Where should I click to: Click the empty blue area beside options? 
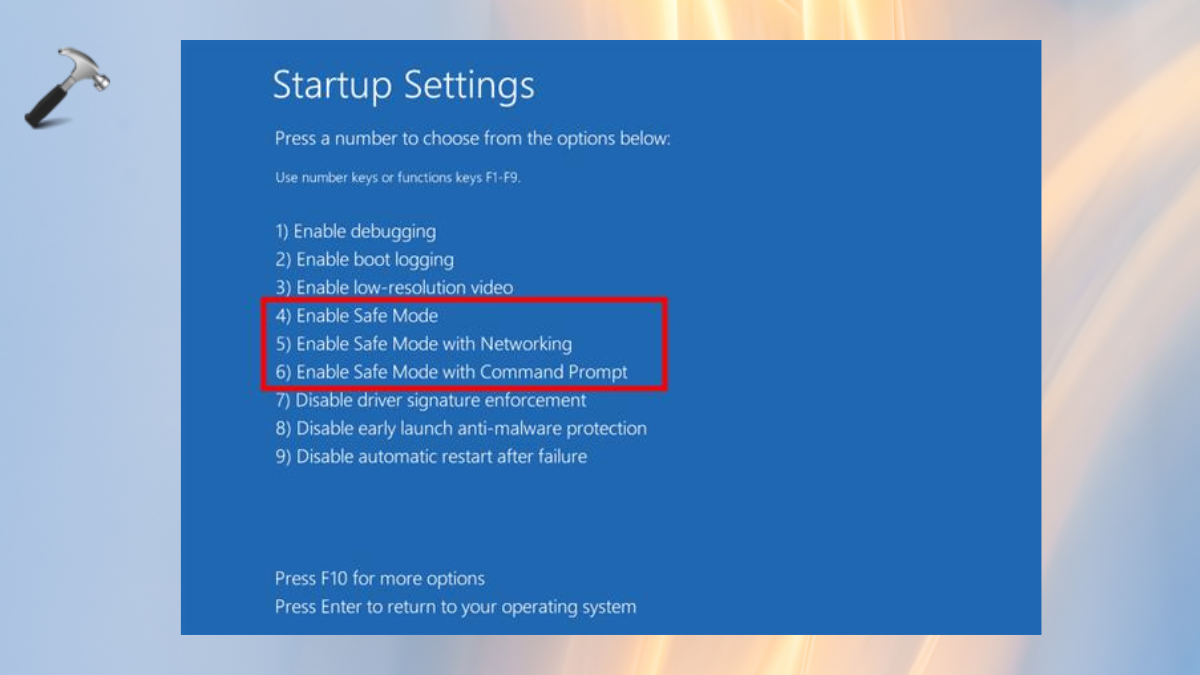[x=850, y=350]
